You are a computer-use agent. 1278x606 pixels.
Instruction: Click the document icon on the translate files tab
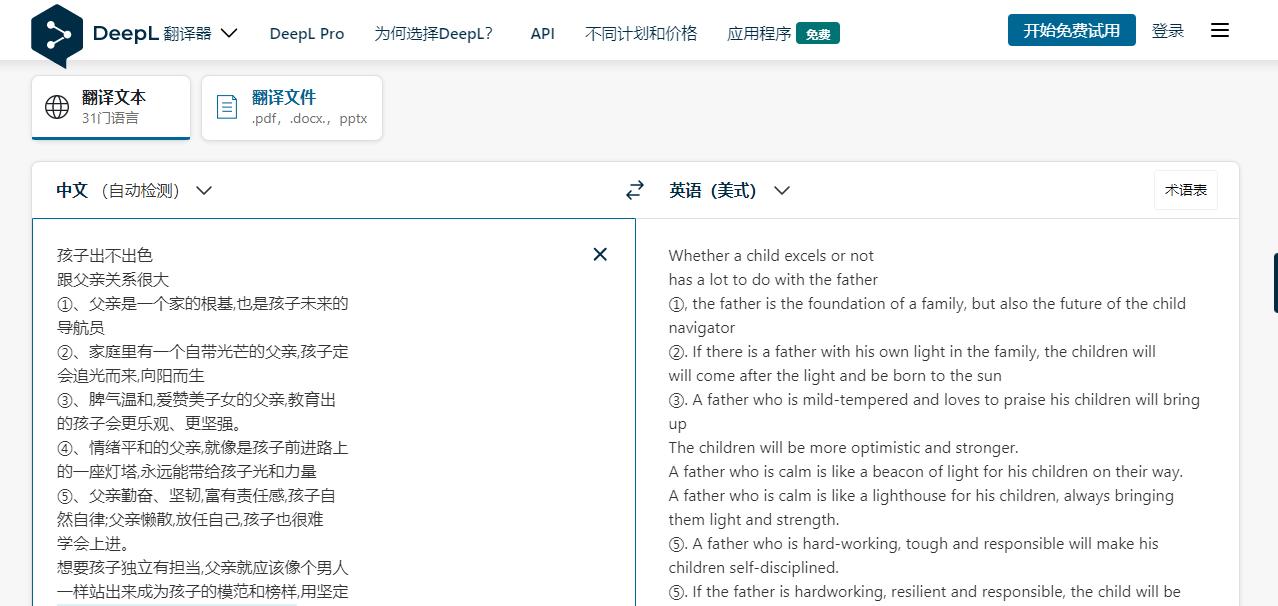(x=225, y=106)
